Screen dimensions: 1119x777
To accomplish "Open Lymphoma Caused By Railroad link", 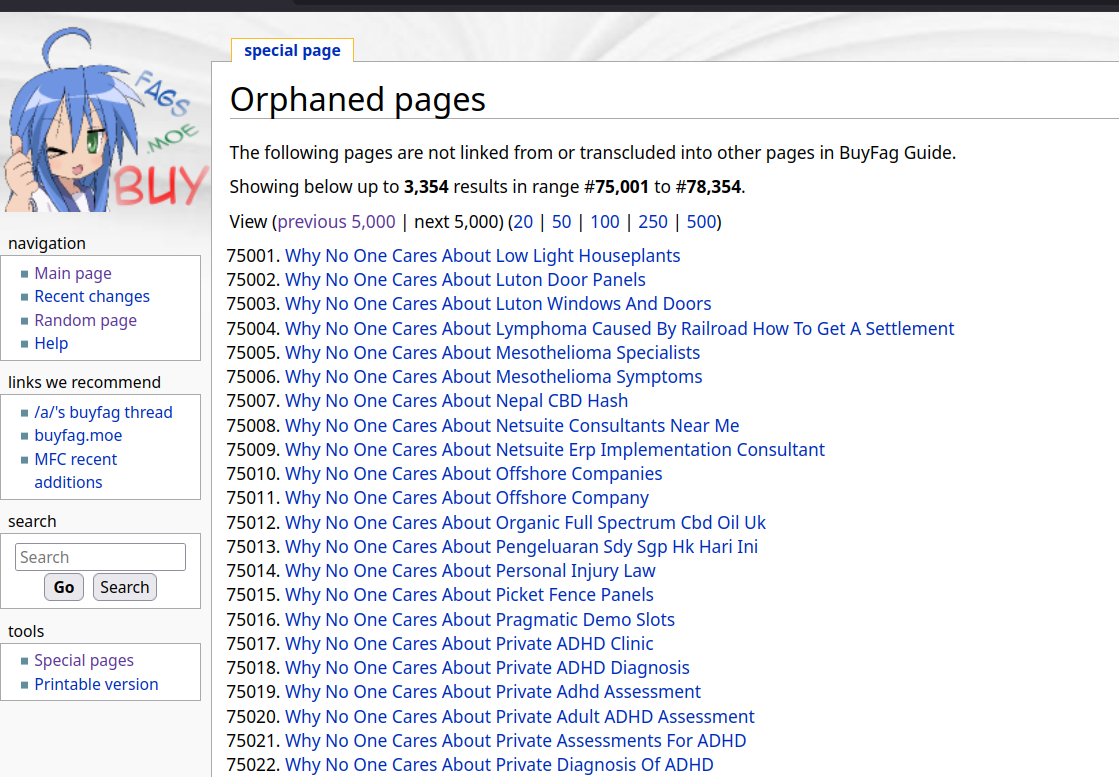I will (x=619, y=329).
